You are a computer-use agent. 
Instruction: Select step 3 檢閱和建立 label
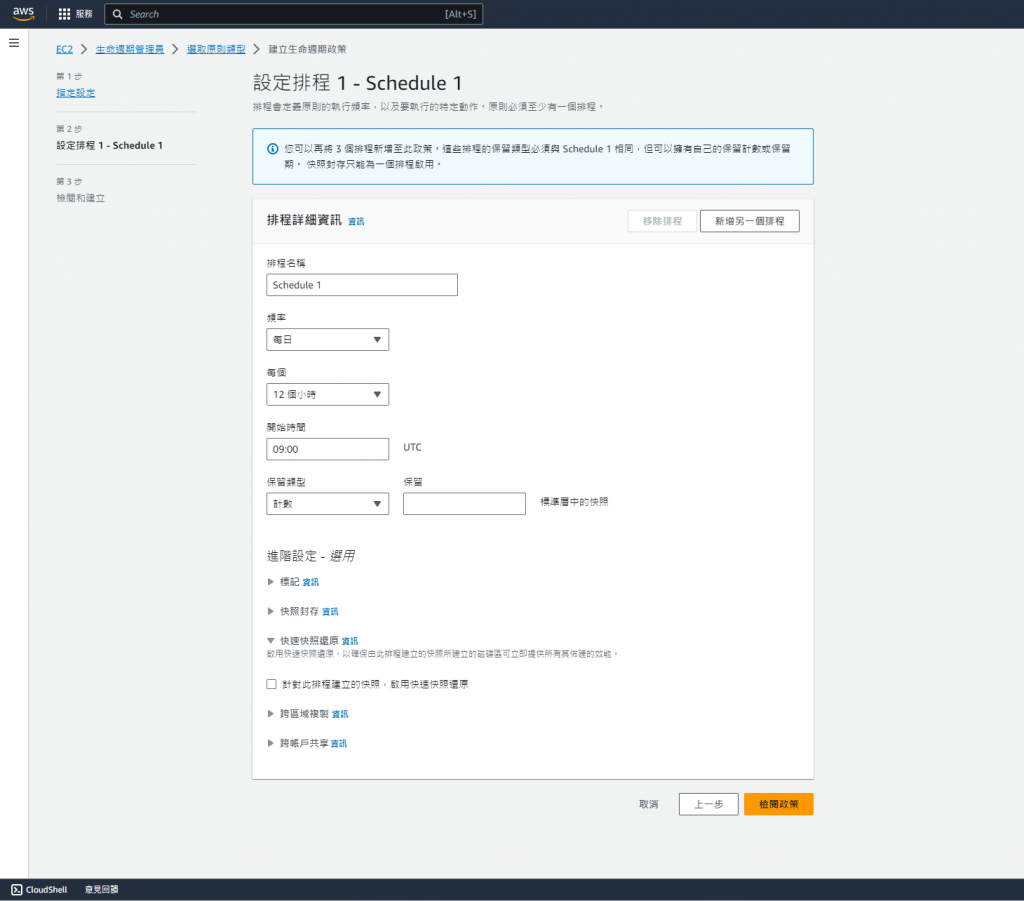[x=80, y=198]
